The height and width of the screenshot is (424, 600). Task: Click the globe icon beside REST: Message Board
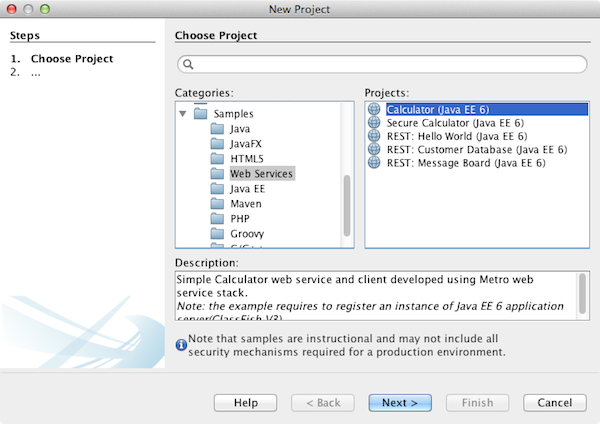[374, 162]
